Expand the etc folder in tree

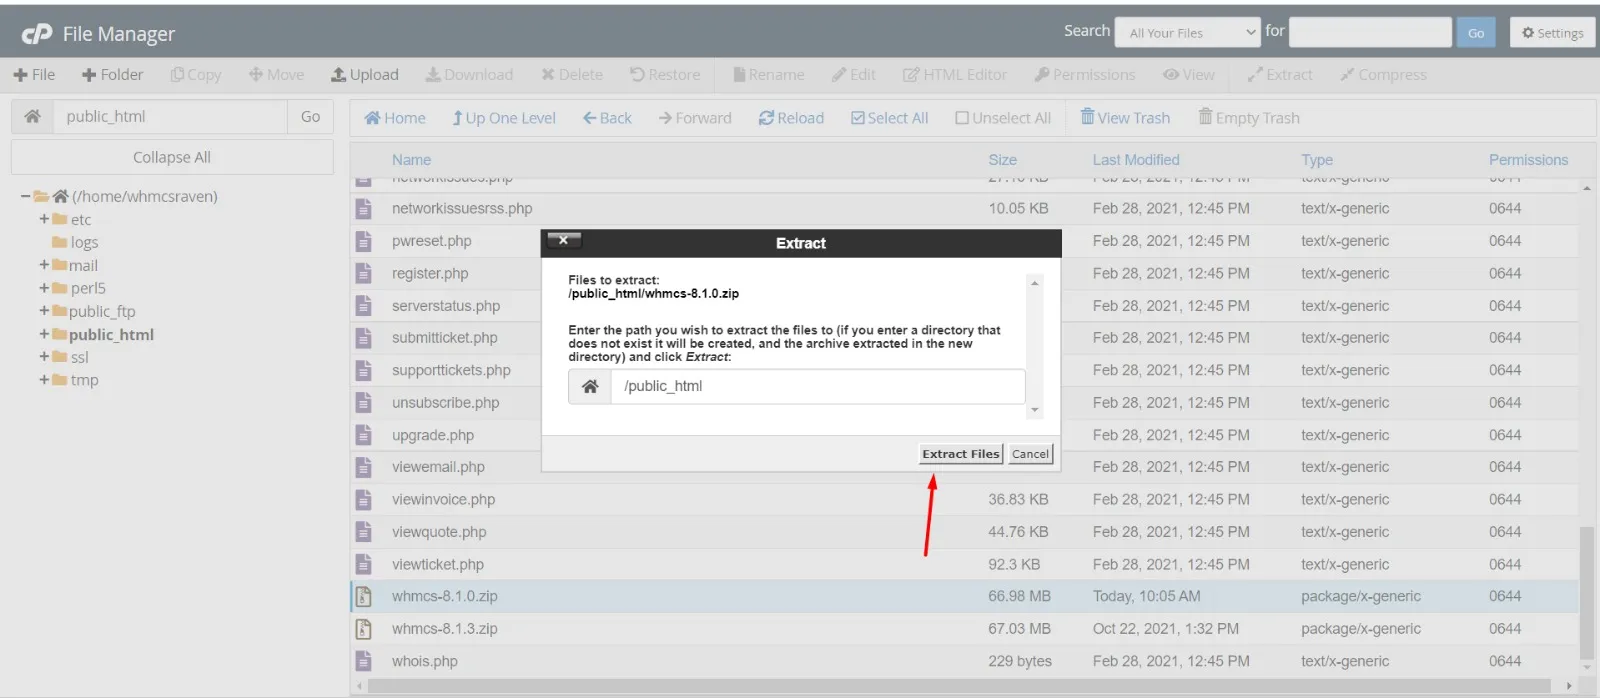[44, 219]
